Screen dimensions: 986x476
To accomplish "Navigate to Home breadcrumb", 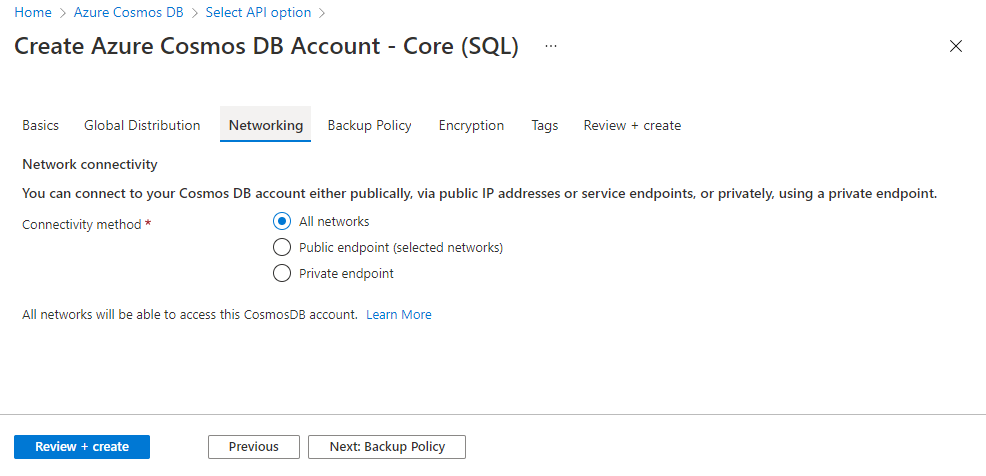I will tap(33, 13).
